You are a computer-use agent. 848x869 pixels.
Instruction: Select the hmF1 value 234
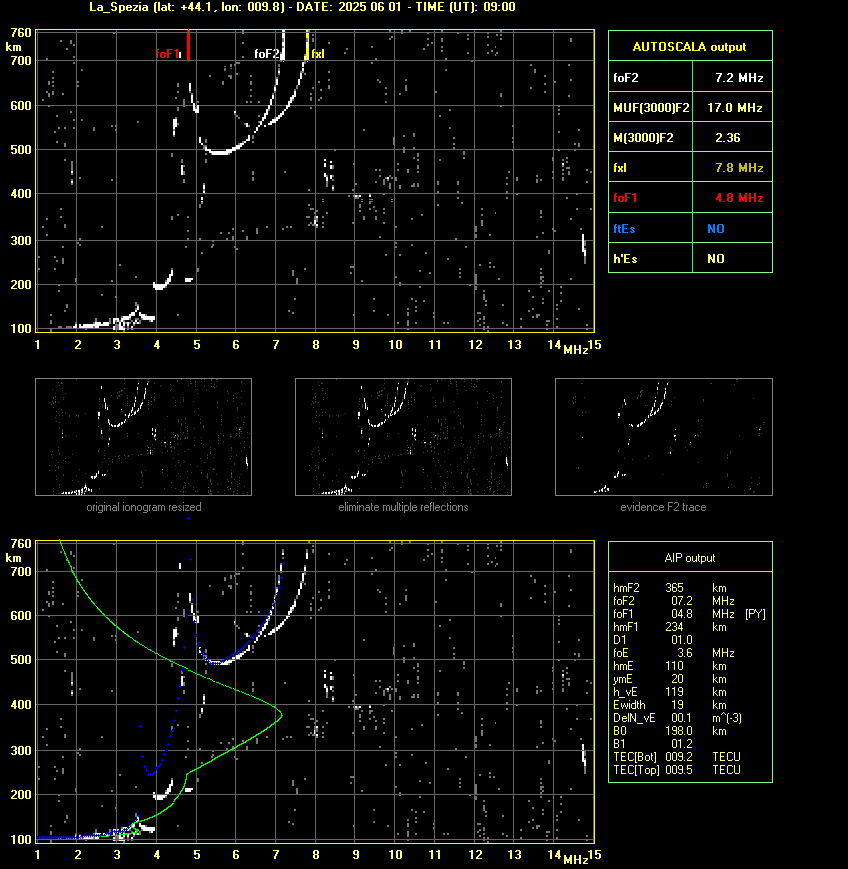[675, 627]
